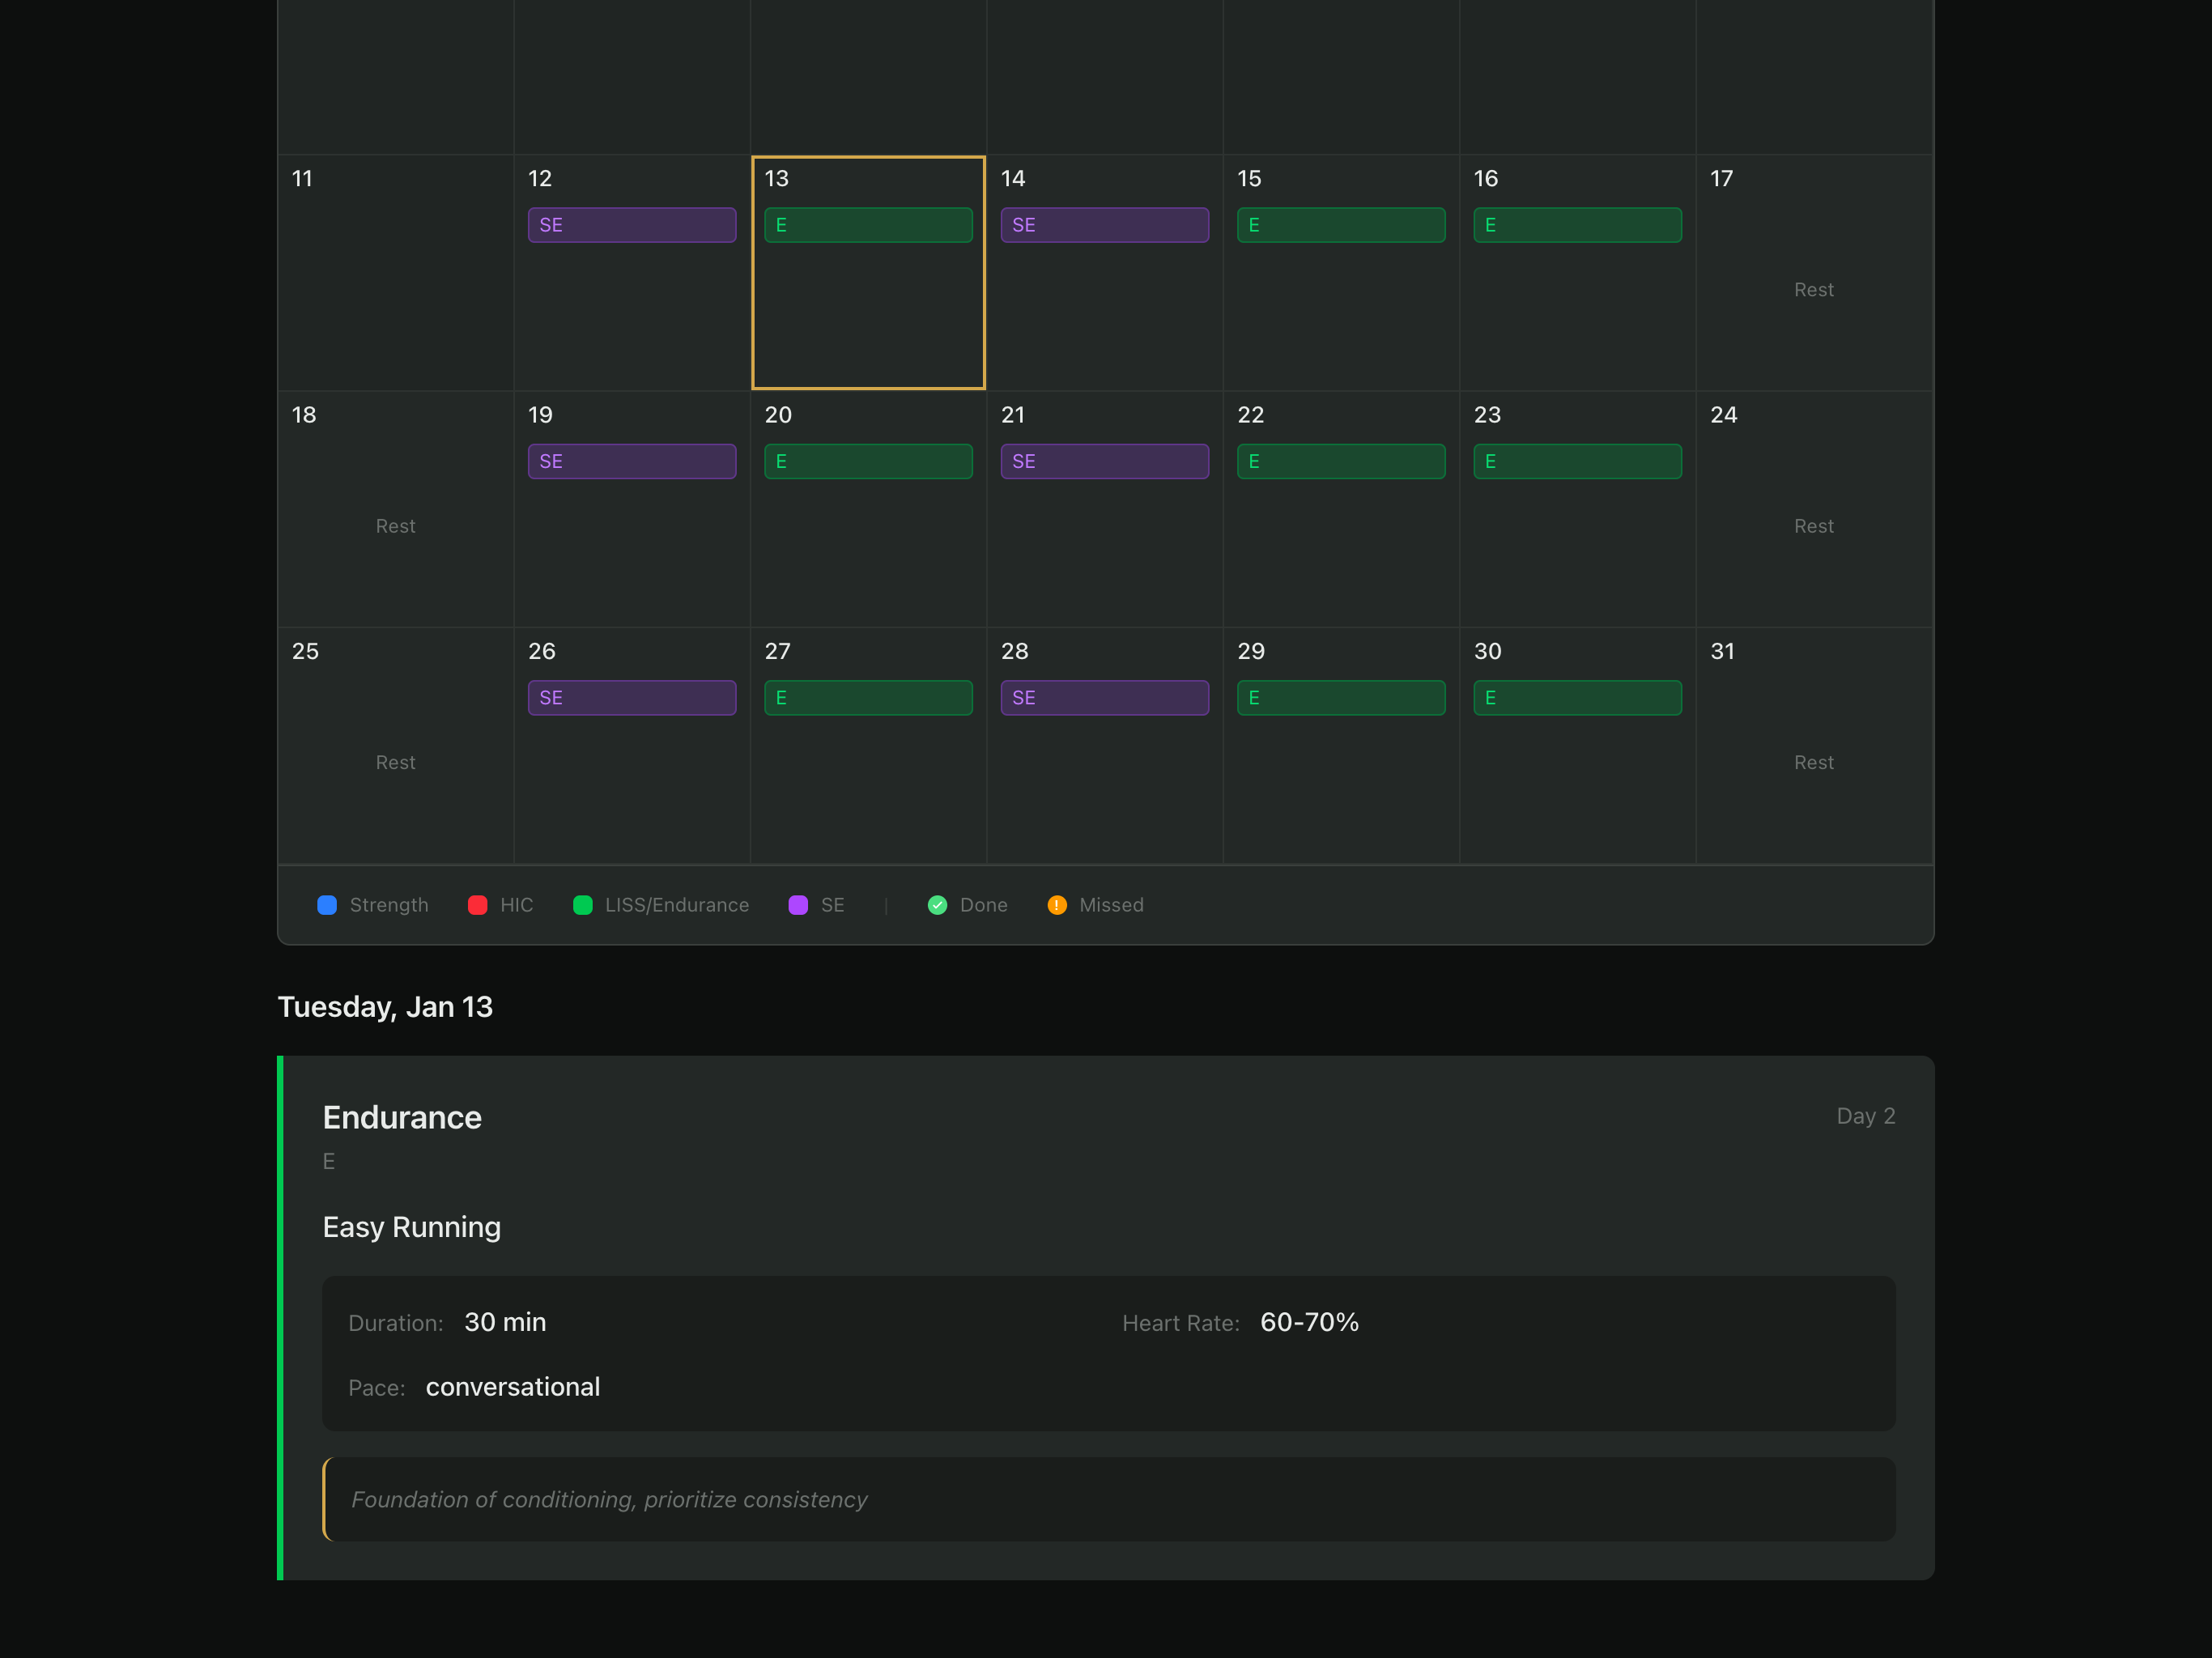Image resolution: width=2212 pixels, height=1658 pixels.
Task: Click the Easy Running details box
Action: (x=1107, y=1353)
